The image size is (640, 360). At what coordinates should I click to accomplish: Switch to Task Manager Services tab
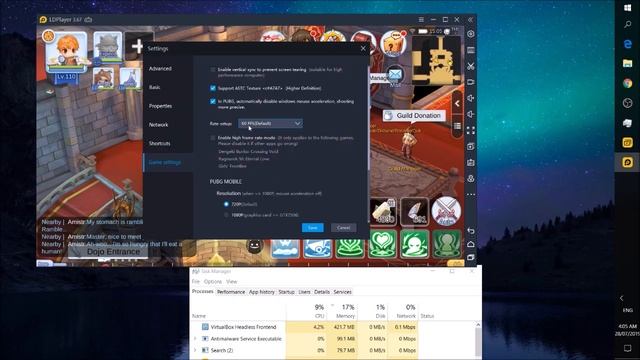tap(342, 292)
